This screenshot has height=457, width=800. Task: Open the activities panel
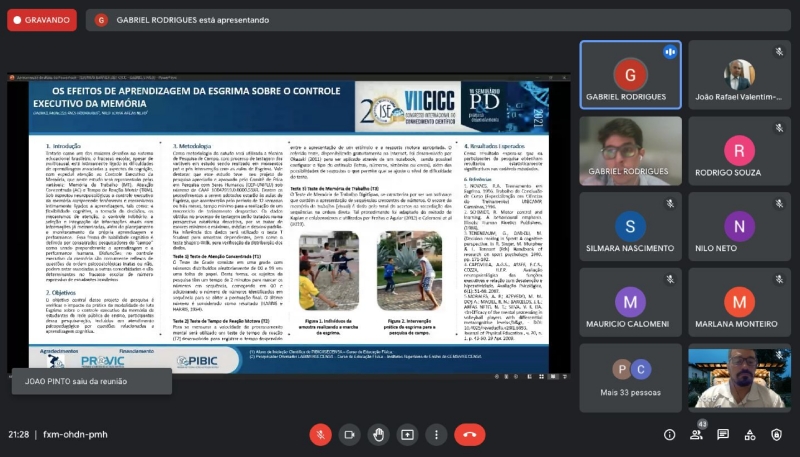[749, 435]
